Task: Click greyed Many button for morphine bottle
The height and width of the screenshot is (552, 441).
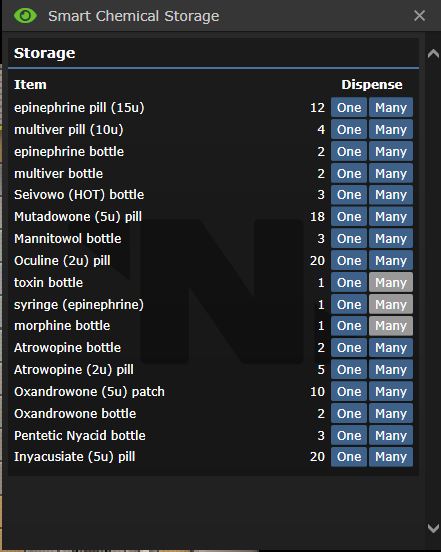Action: 391,326
